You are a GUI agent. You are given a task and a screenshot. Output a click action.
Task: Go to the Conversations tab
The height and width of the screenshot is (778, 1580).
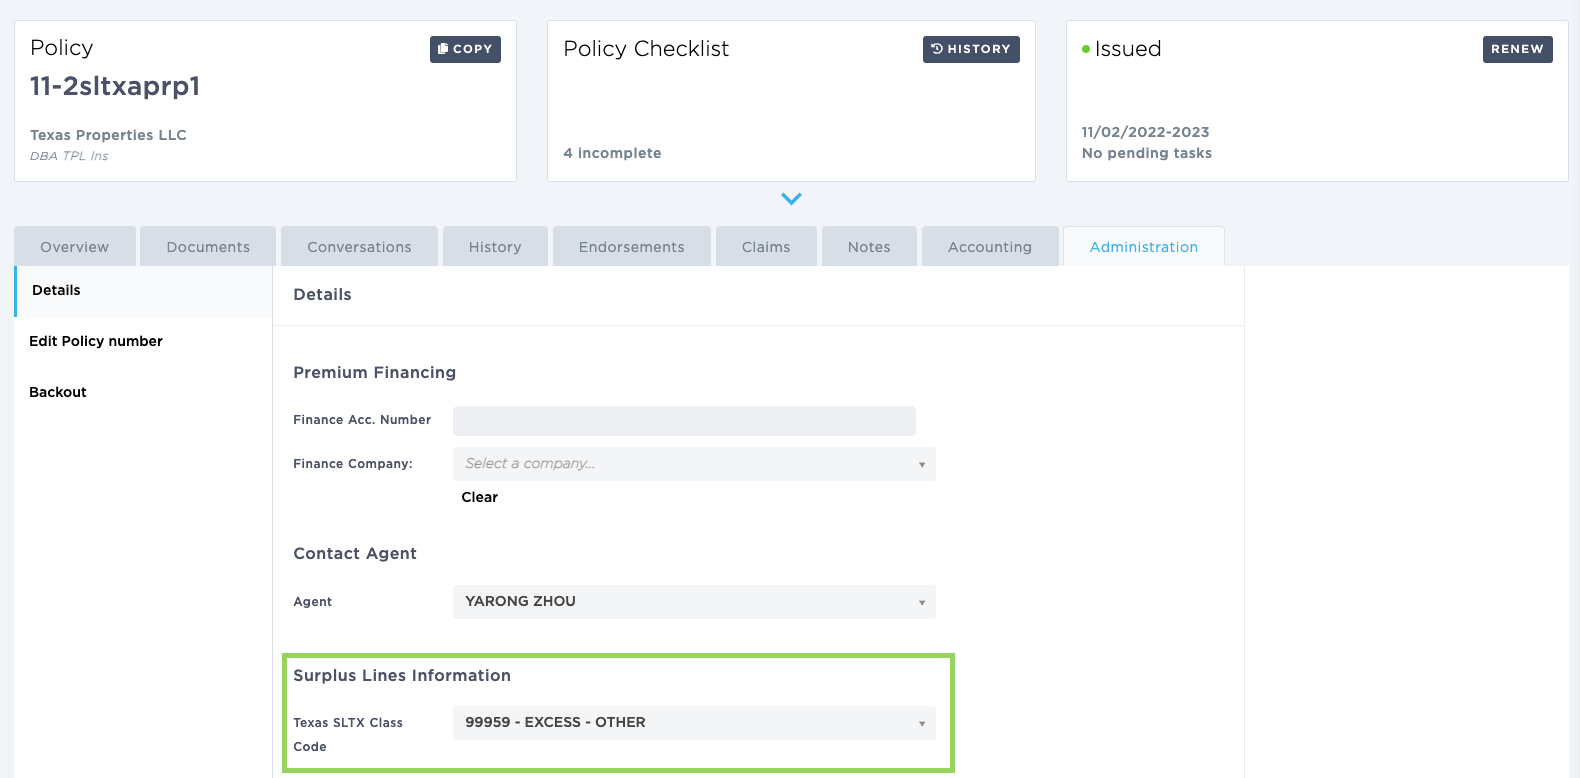[x=359, y=247]
